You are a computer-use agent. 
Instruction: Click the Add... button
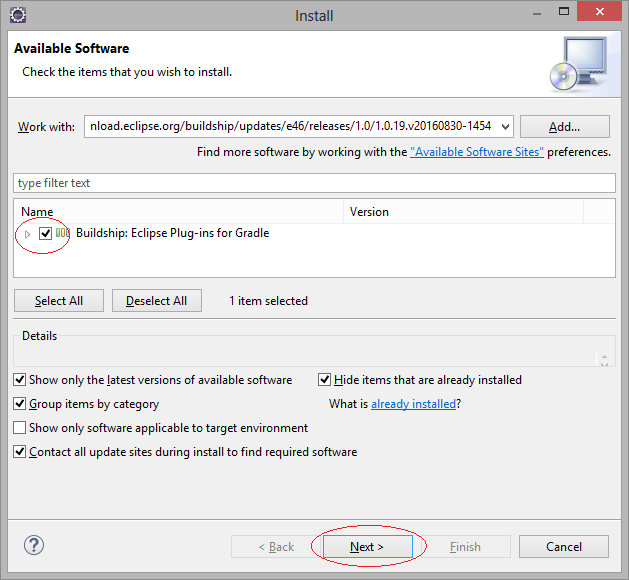565,127
